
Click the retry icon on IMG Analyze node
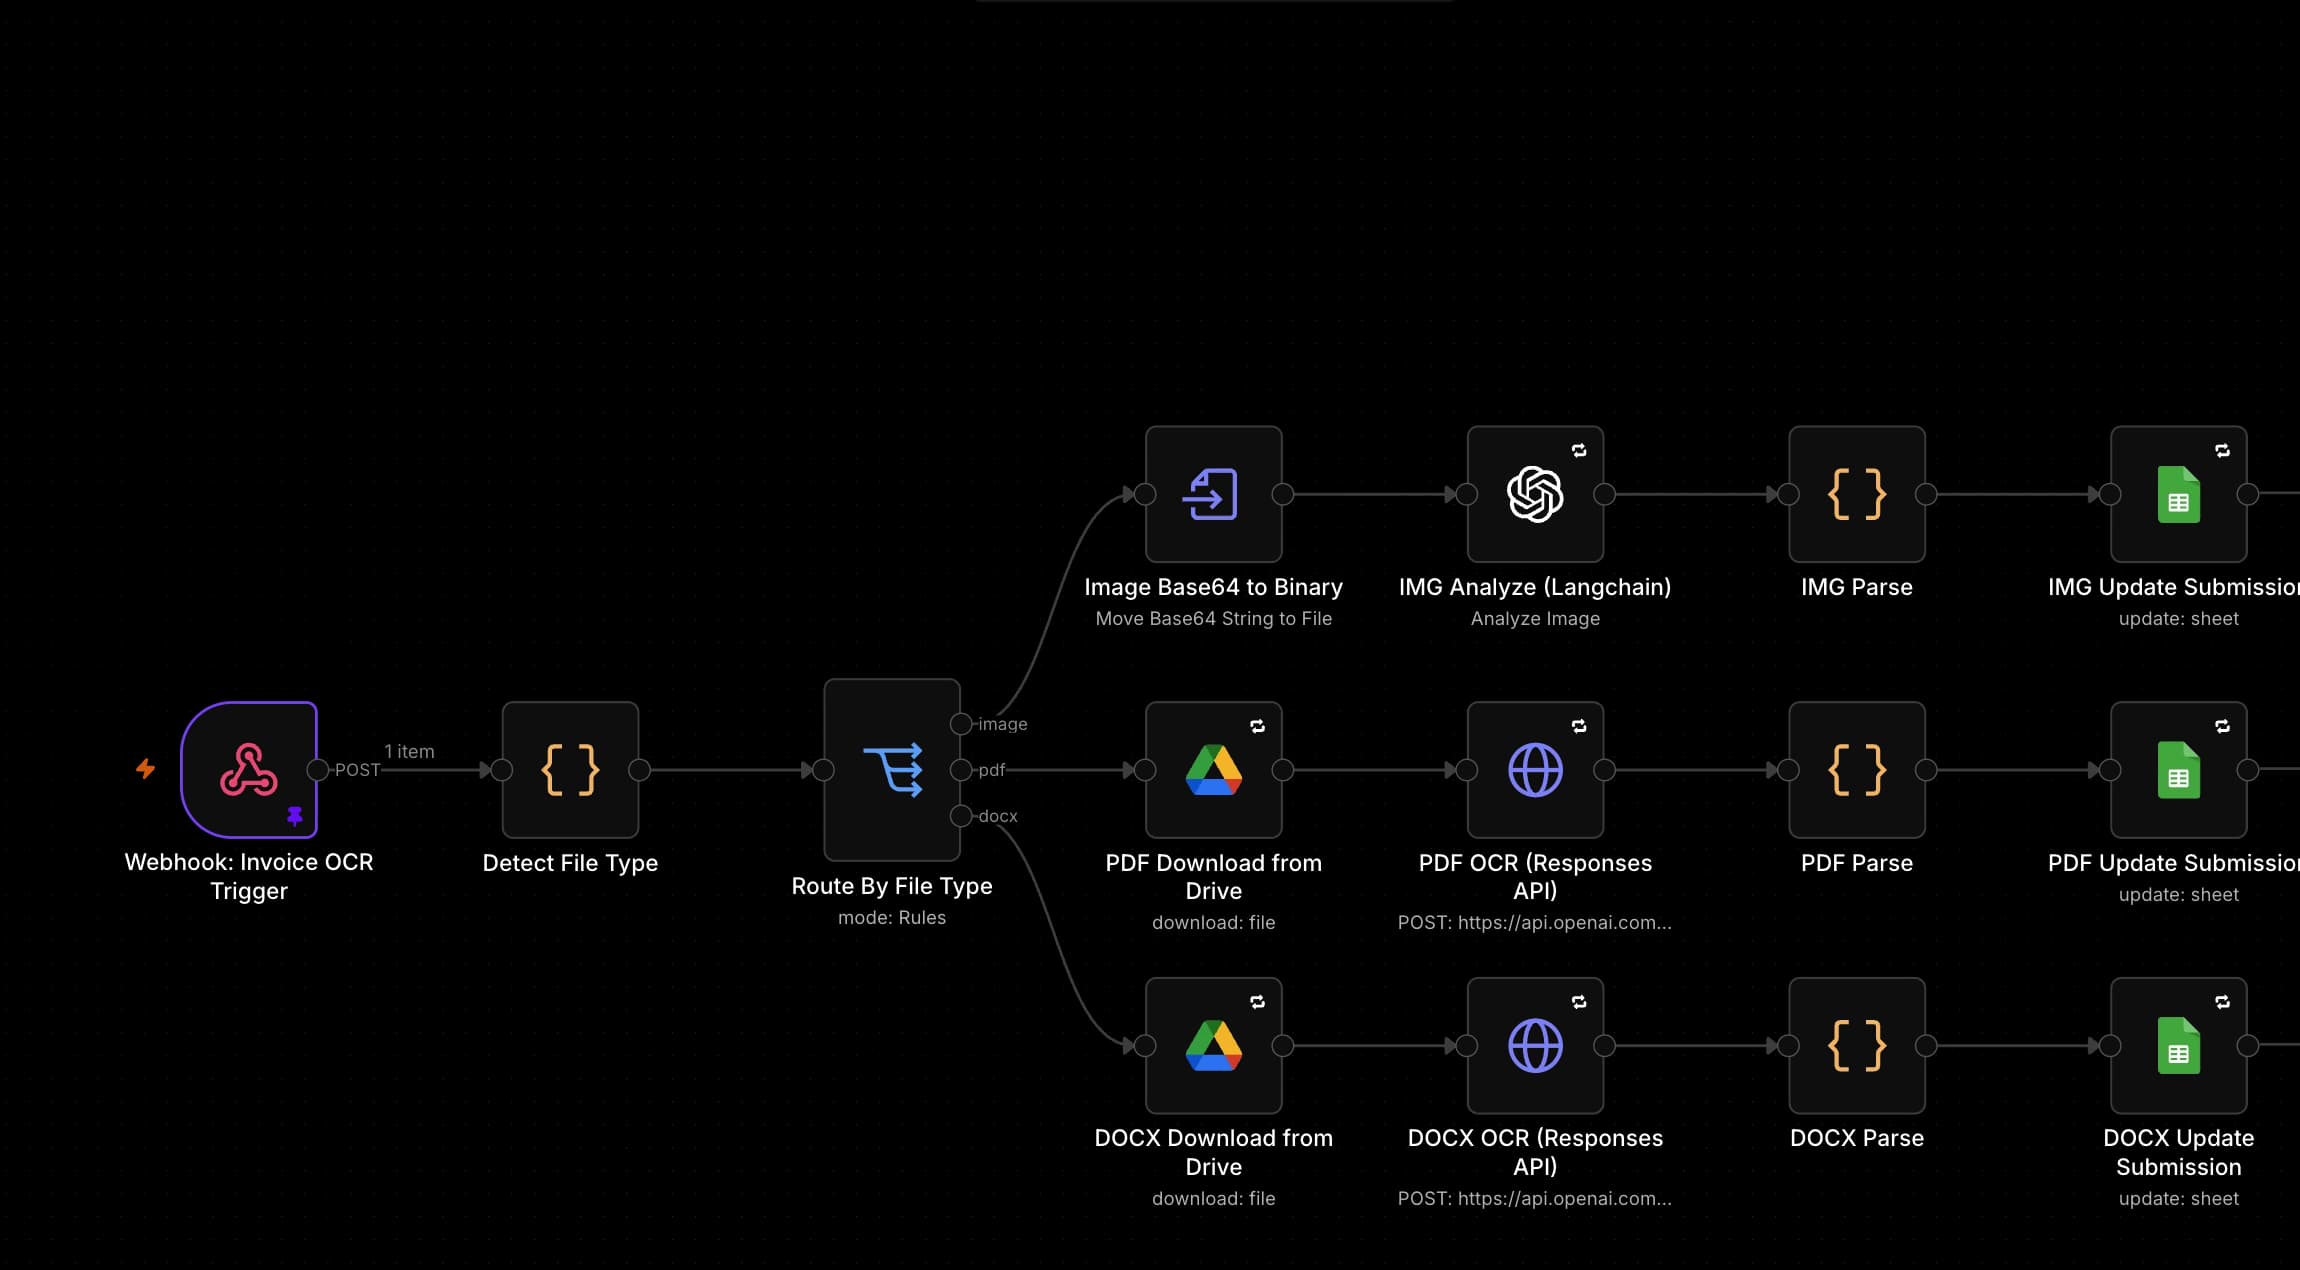point(1579,451)
